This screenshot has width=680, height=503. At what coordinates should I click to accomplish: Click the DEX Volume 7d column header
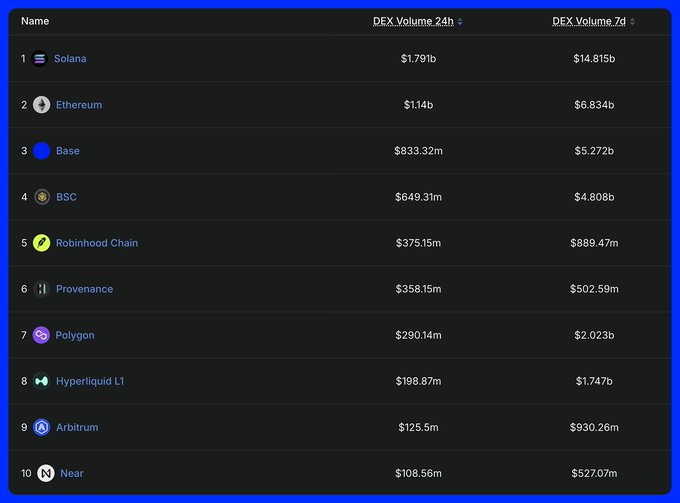(x=589, y=21)
